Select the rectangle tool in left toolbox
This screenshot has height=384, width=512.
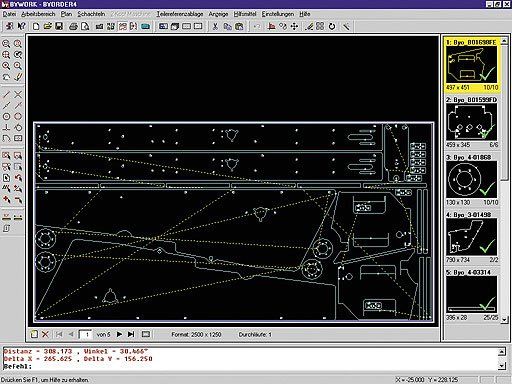tap(18, 138)
